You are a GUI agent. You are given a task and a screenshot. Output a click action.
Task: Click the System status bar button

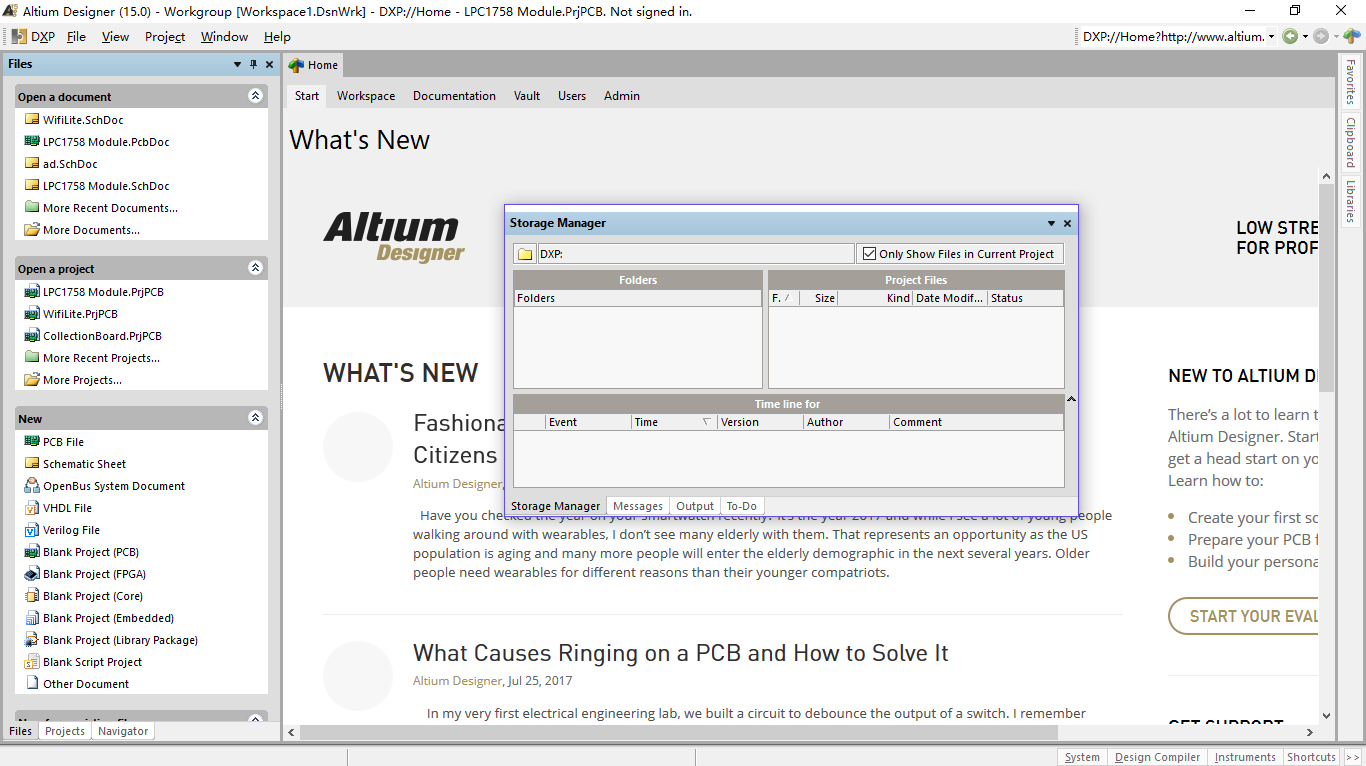(1082, 757)
